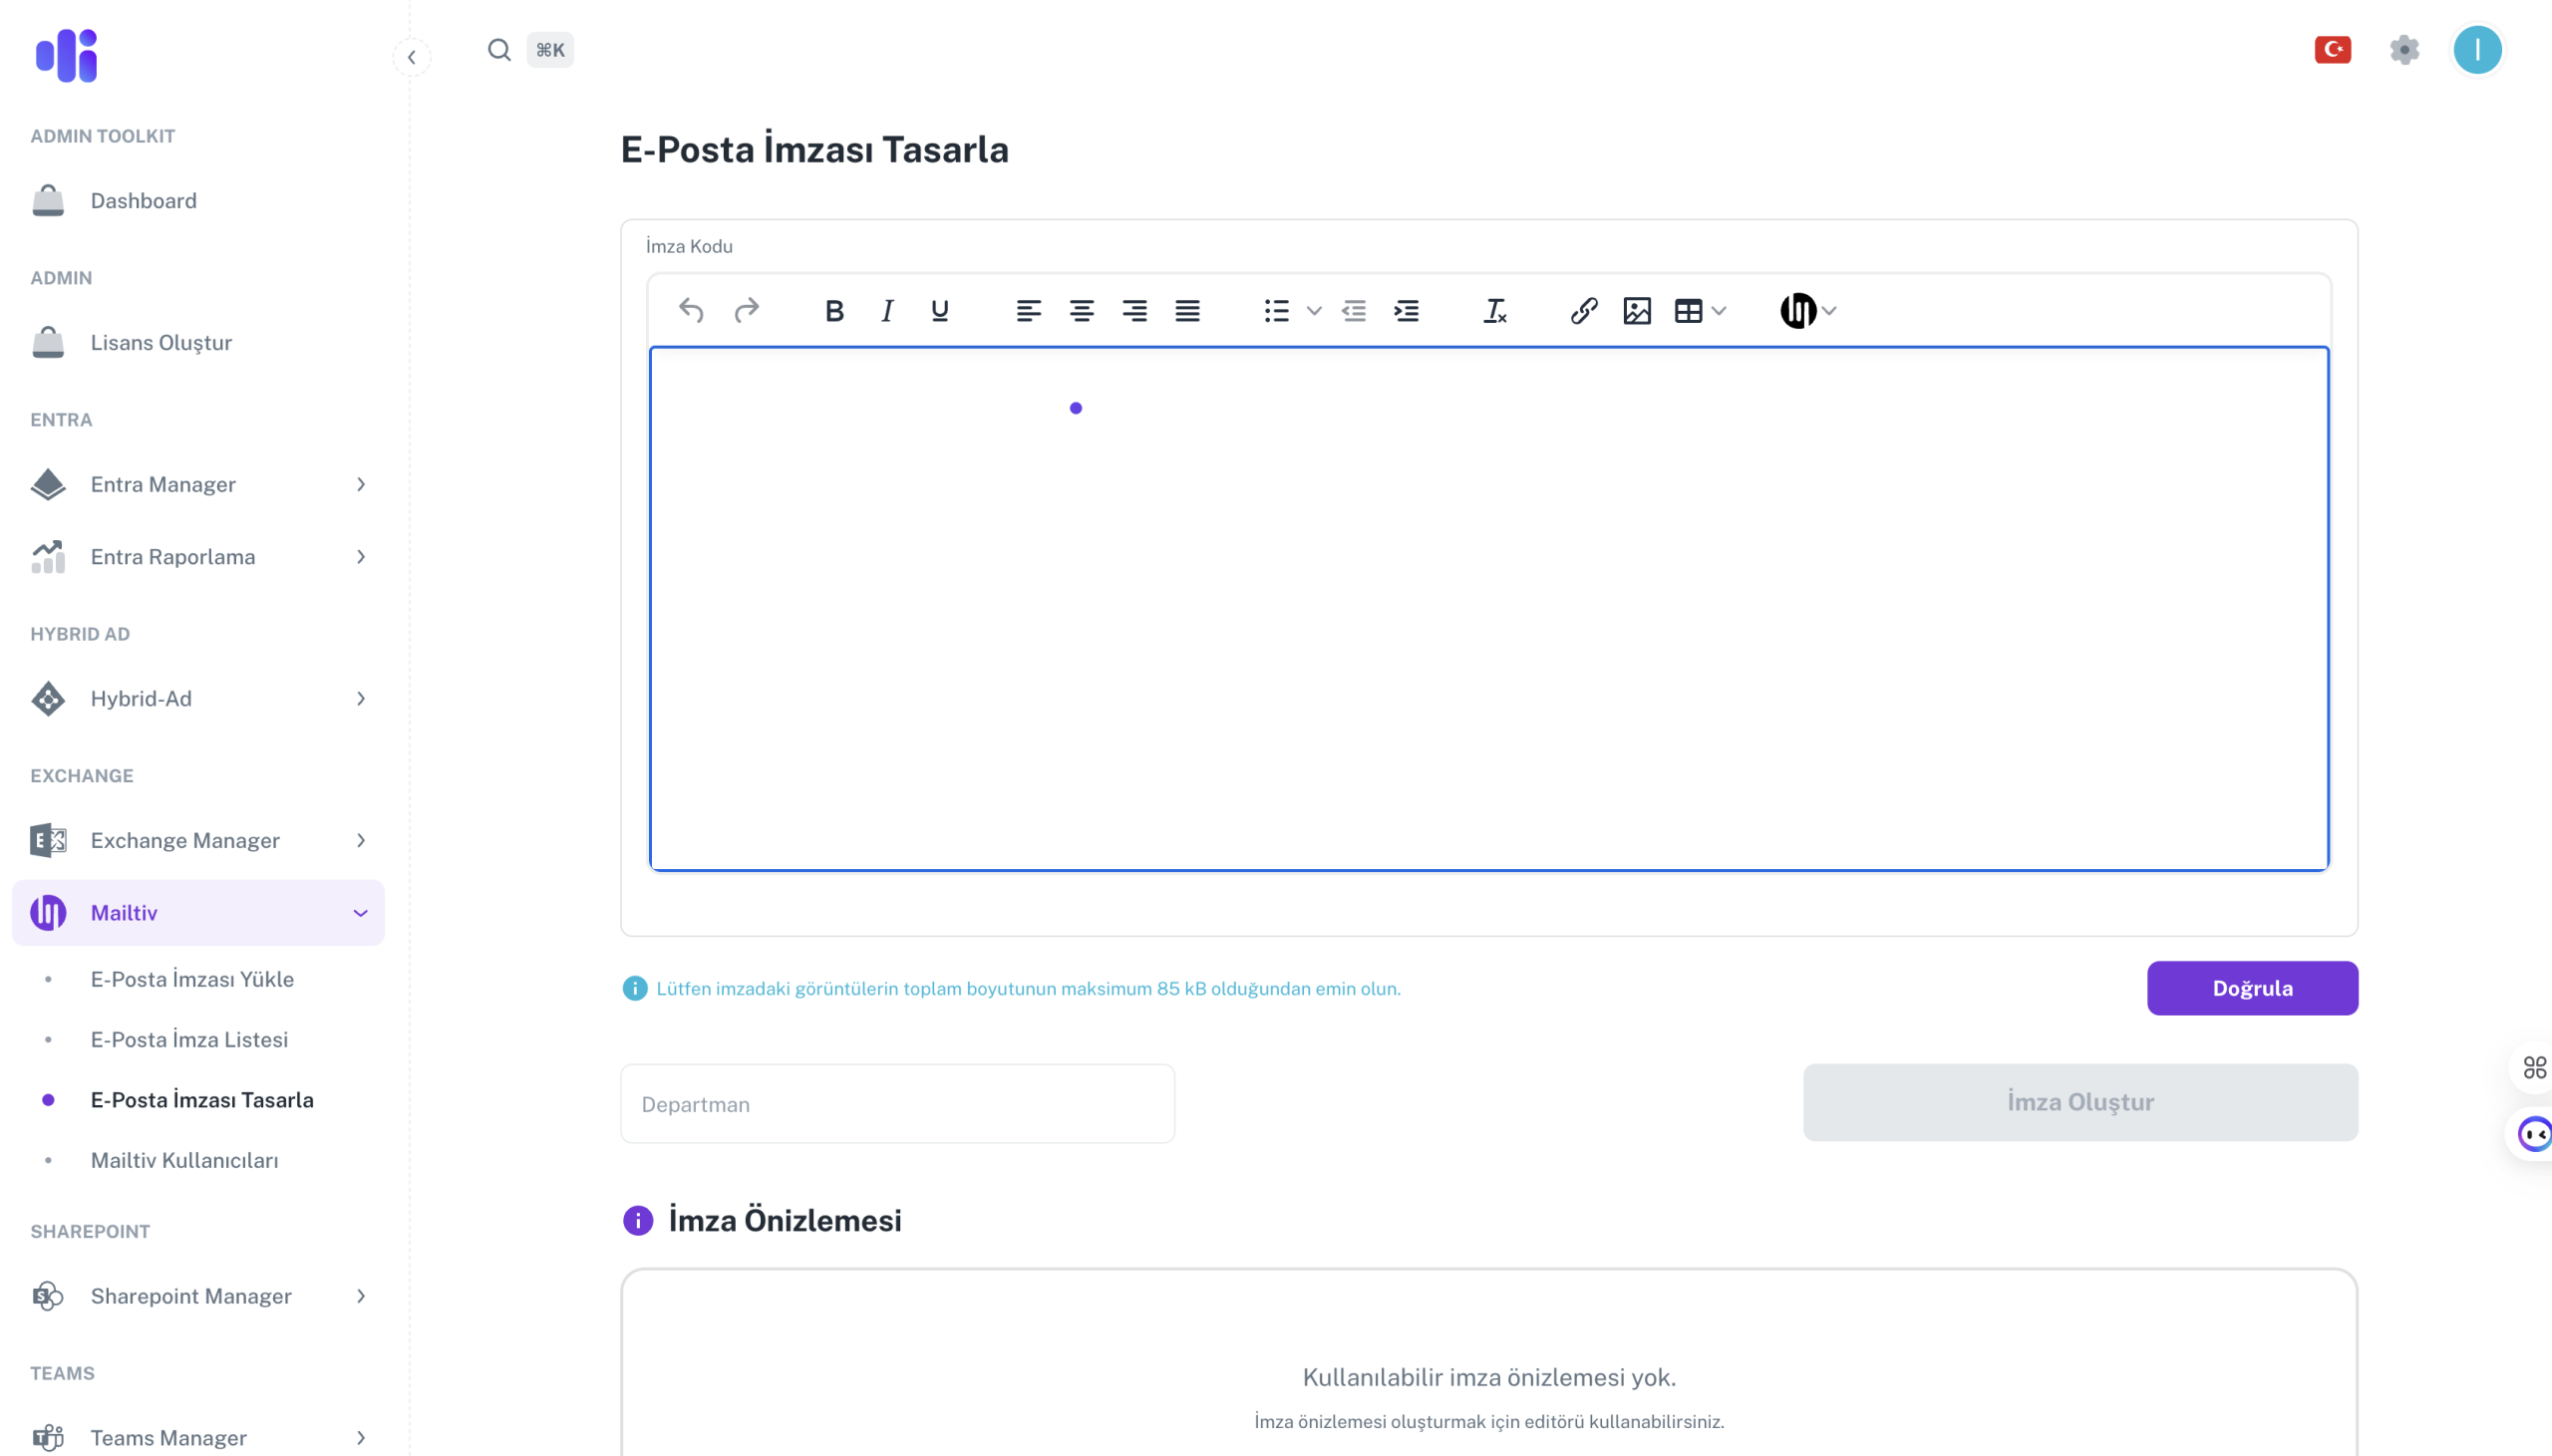The image size is (2552, 1456).
Task: Open the settings gear in the top bar
Action: pos(2404,48)
